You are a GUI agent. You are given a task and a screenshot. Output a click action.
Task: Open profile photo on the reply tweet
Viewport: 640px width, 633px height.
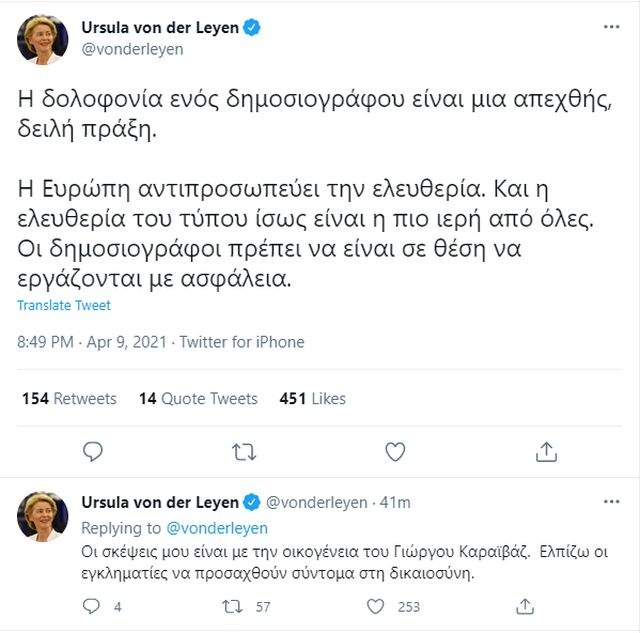click(x=43, y=517)
